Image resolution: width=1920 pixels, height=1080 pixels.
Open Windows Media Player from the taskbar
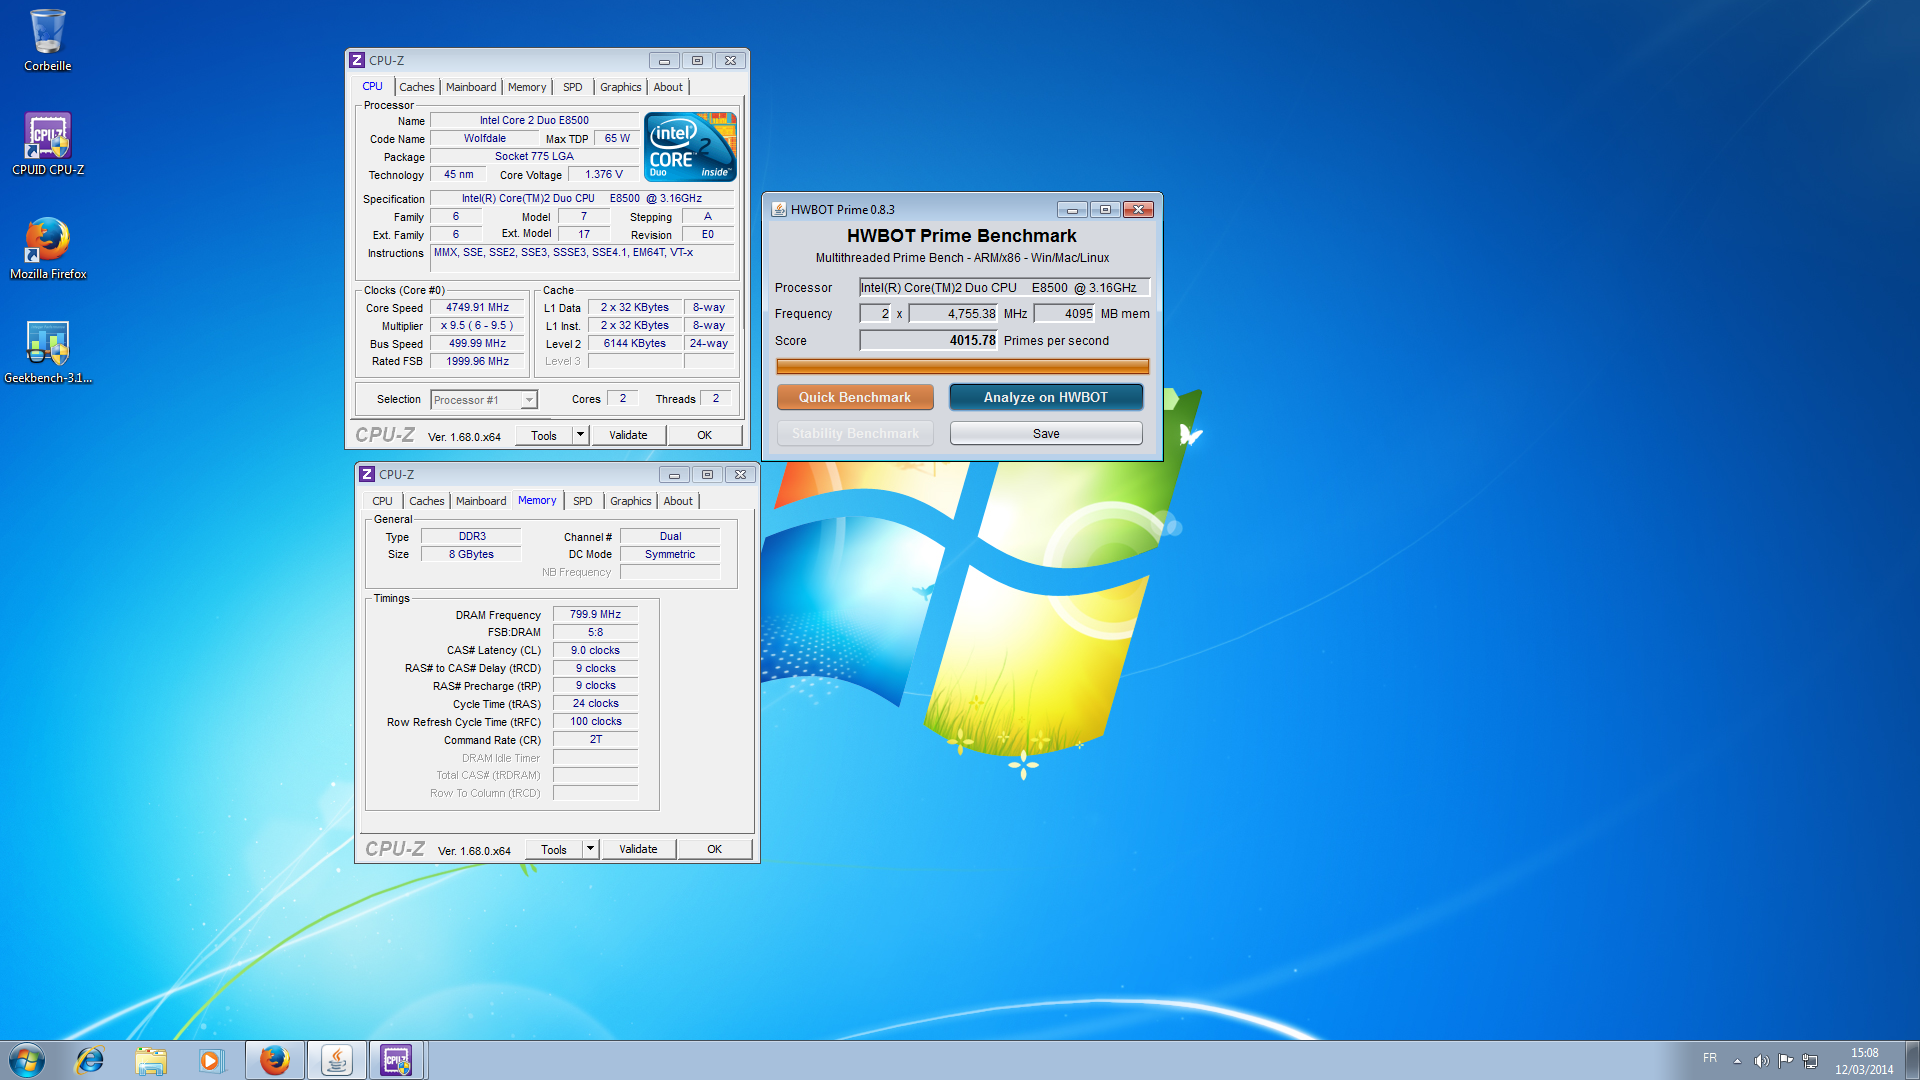[211, 1060]
